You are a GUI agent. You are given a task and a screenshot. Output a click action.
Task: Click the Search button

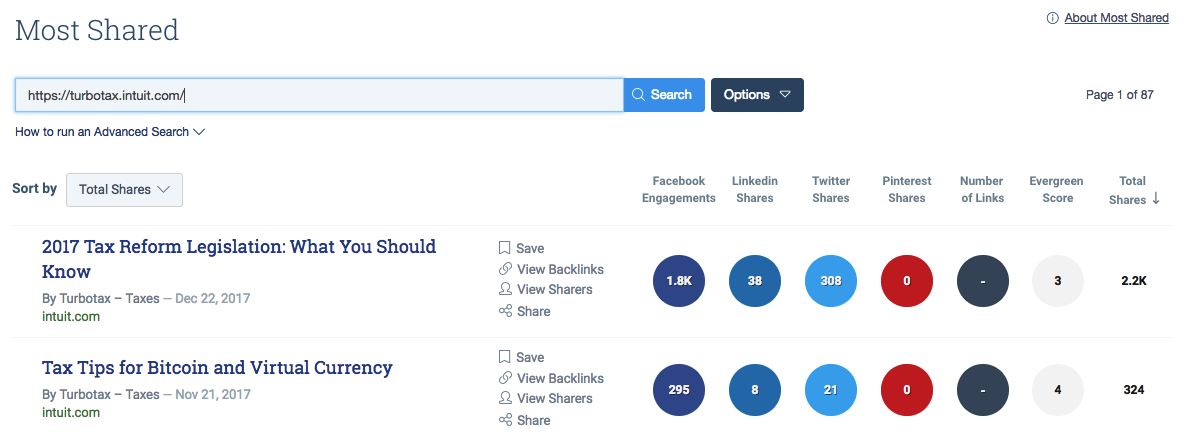(664, 95)
